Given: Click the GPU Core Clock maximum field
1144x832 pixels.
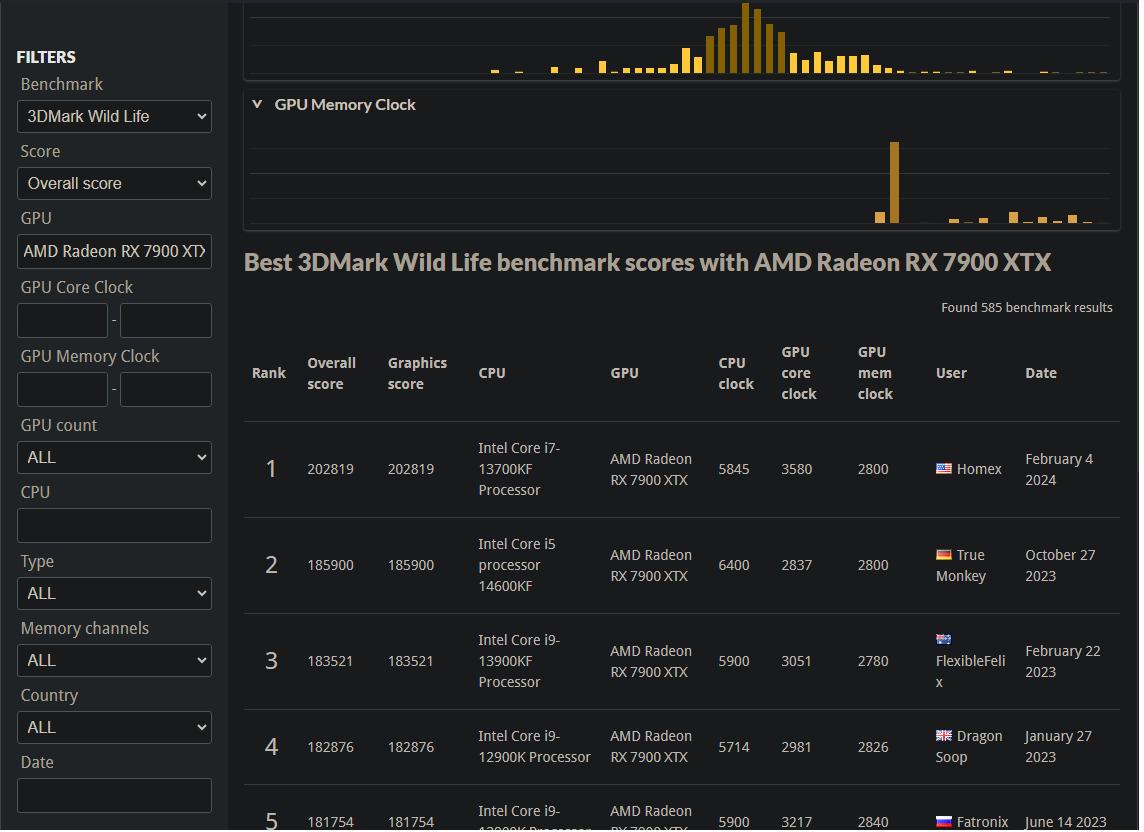Looking at the screenshot, I should [x=166, y=320].
